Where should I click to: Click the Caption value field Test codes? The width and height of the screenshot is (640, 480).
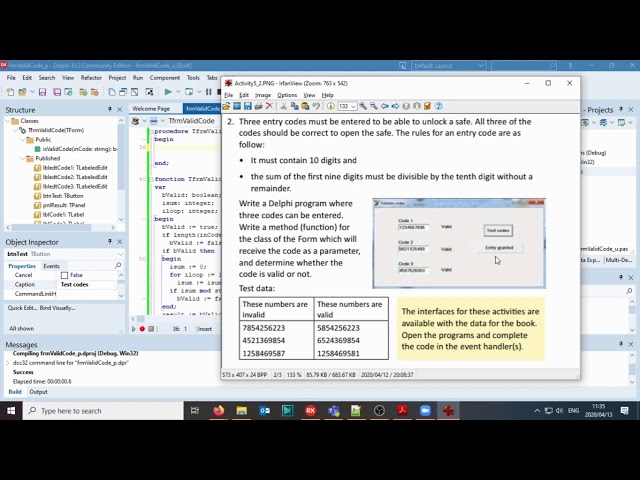[87, 284]
